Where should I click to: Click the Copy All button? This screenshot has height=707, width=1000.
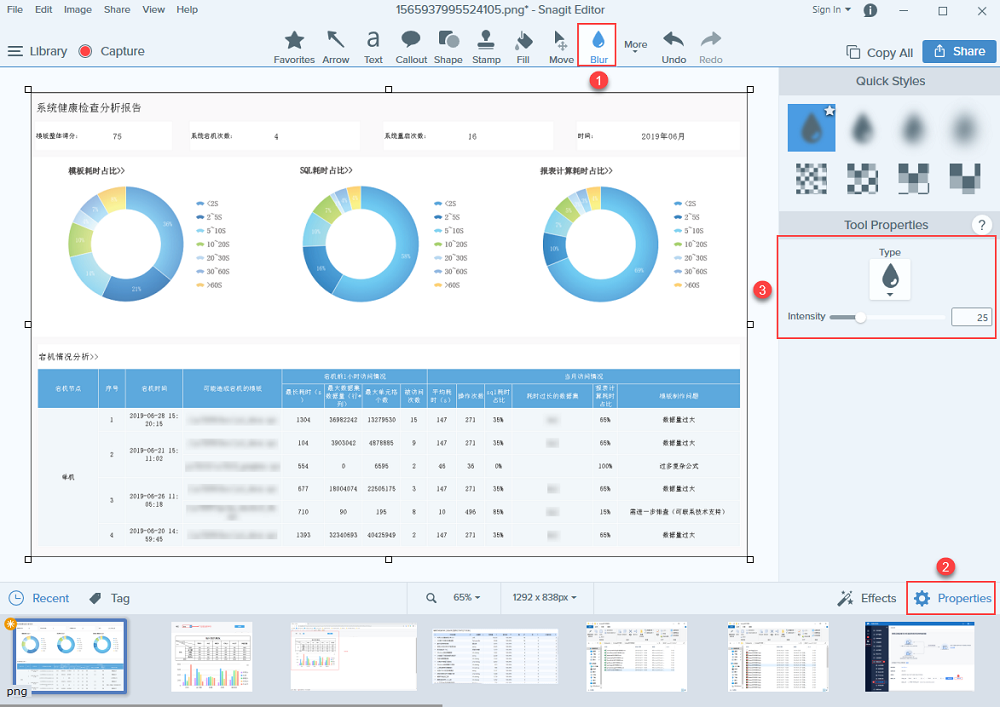coord(879,52)
